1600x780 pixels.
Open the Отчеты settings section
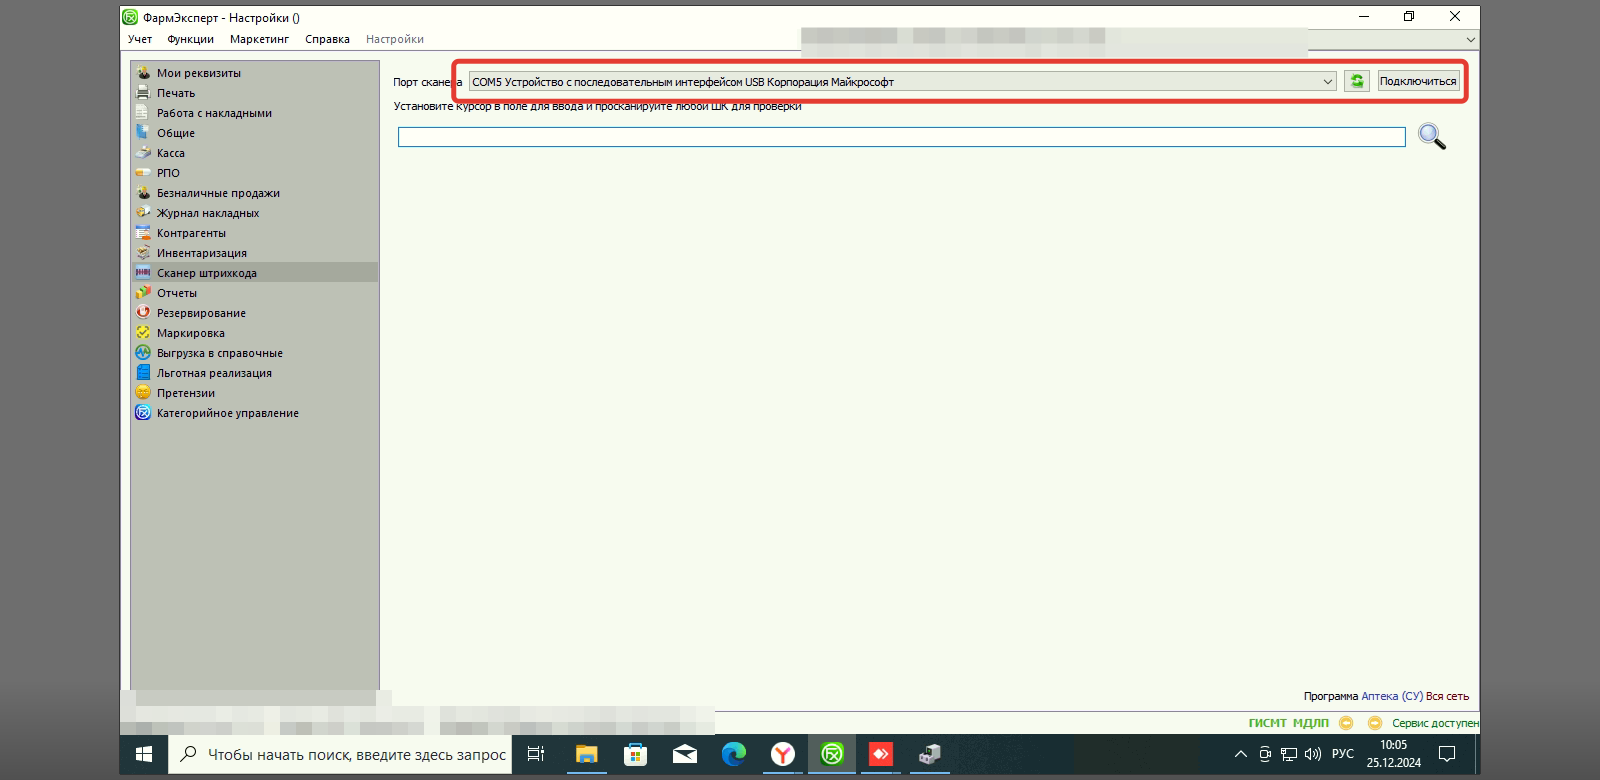[x=176, y=293]
